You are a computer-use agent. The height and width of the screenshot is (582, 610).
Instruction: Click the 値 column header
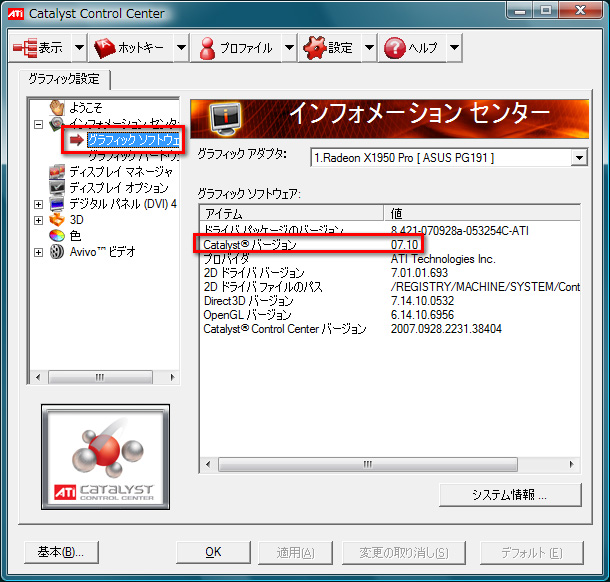(x=482, y=213)
